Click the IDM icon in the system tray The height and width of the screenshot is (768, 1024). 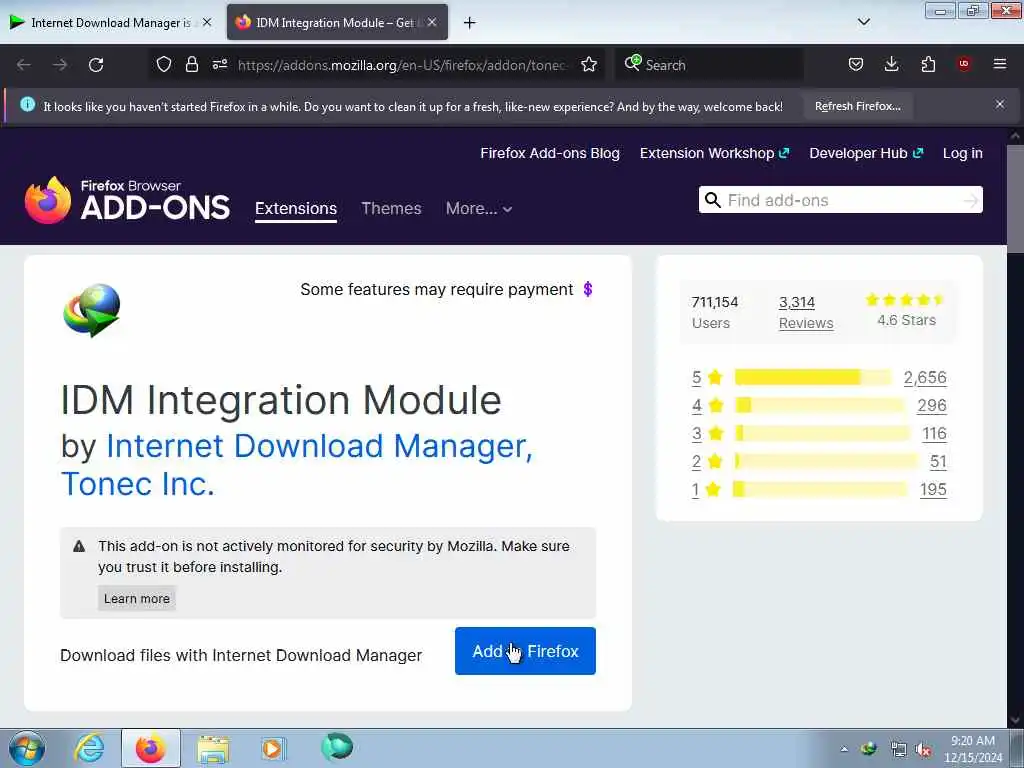point(869,749)
